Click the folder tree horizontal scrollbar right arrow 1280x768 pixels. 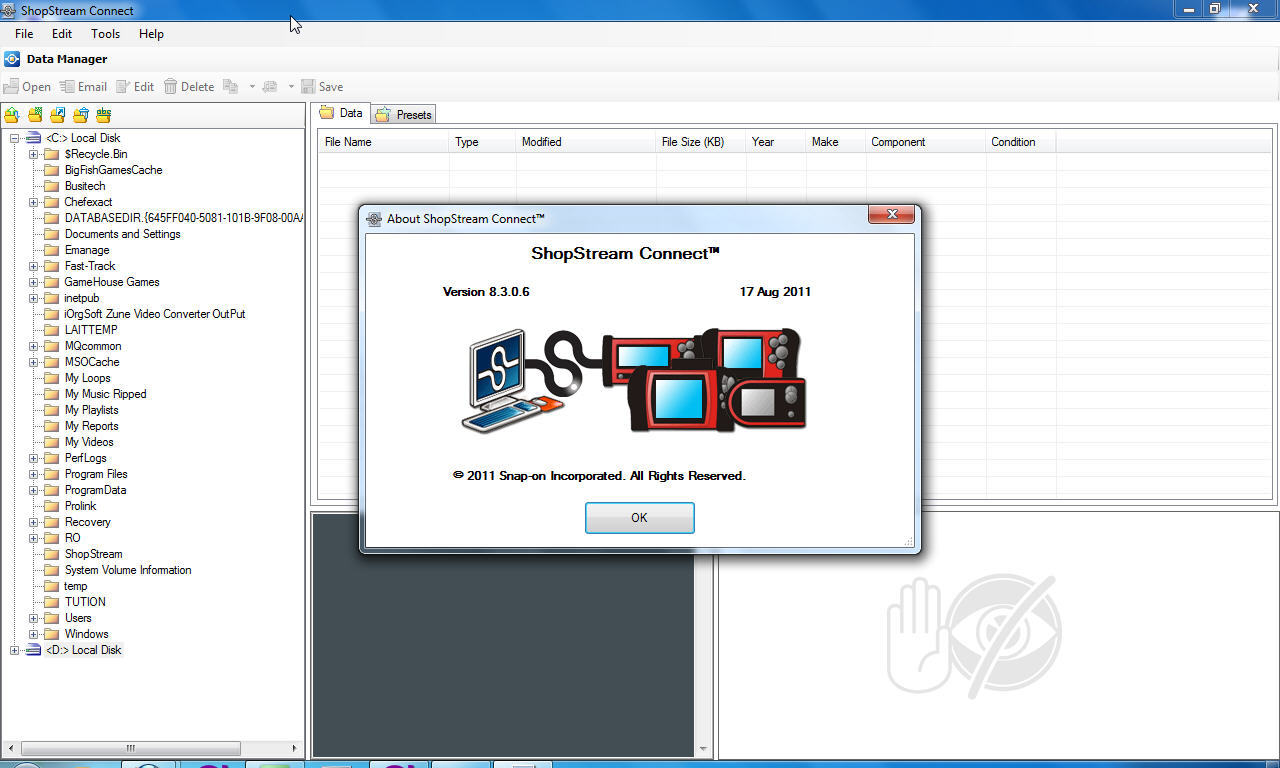[x=294, y=748]
